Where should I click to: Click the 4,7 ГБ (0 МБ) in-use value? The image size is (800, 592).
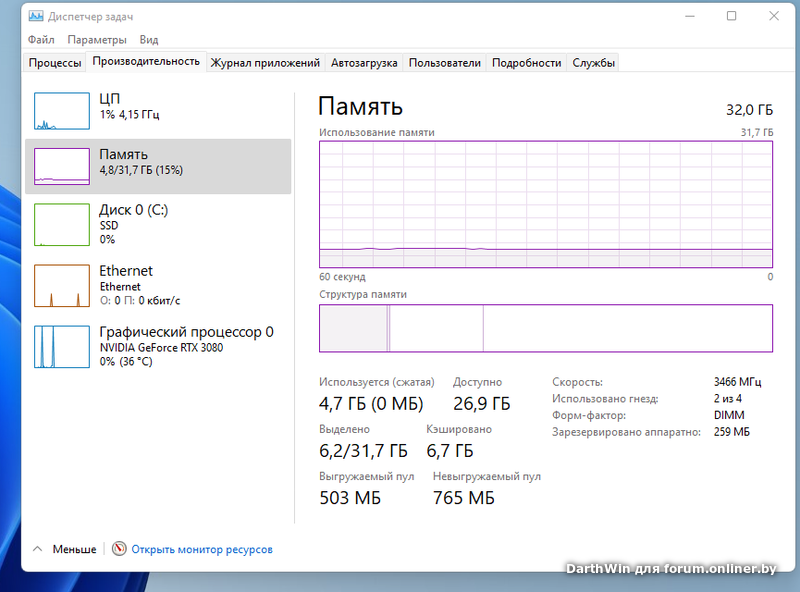371,404
